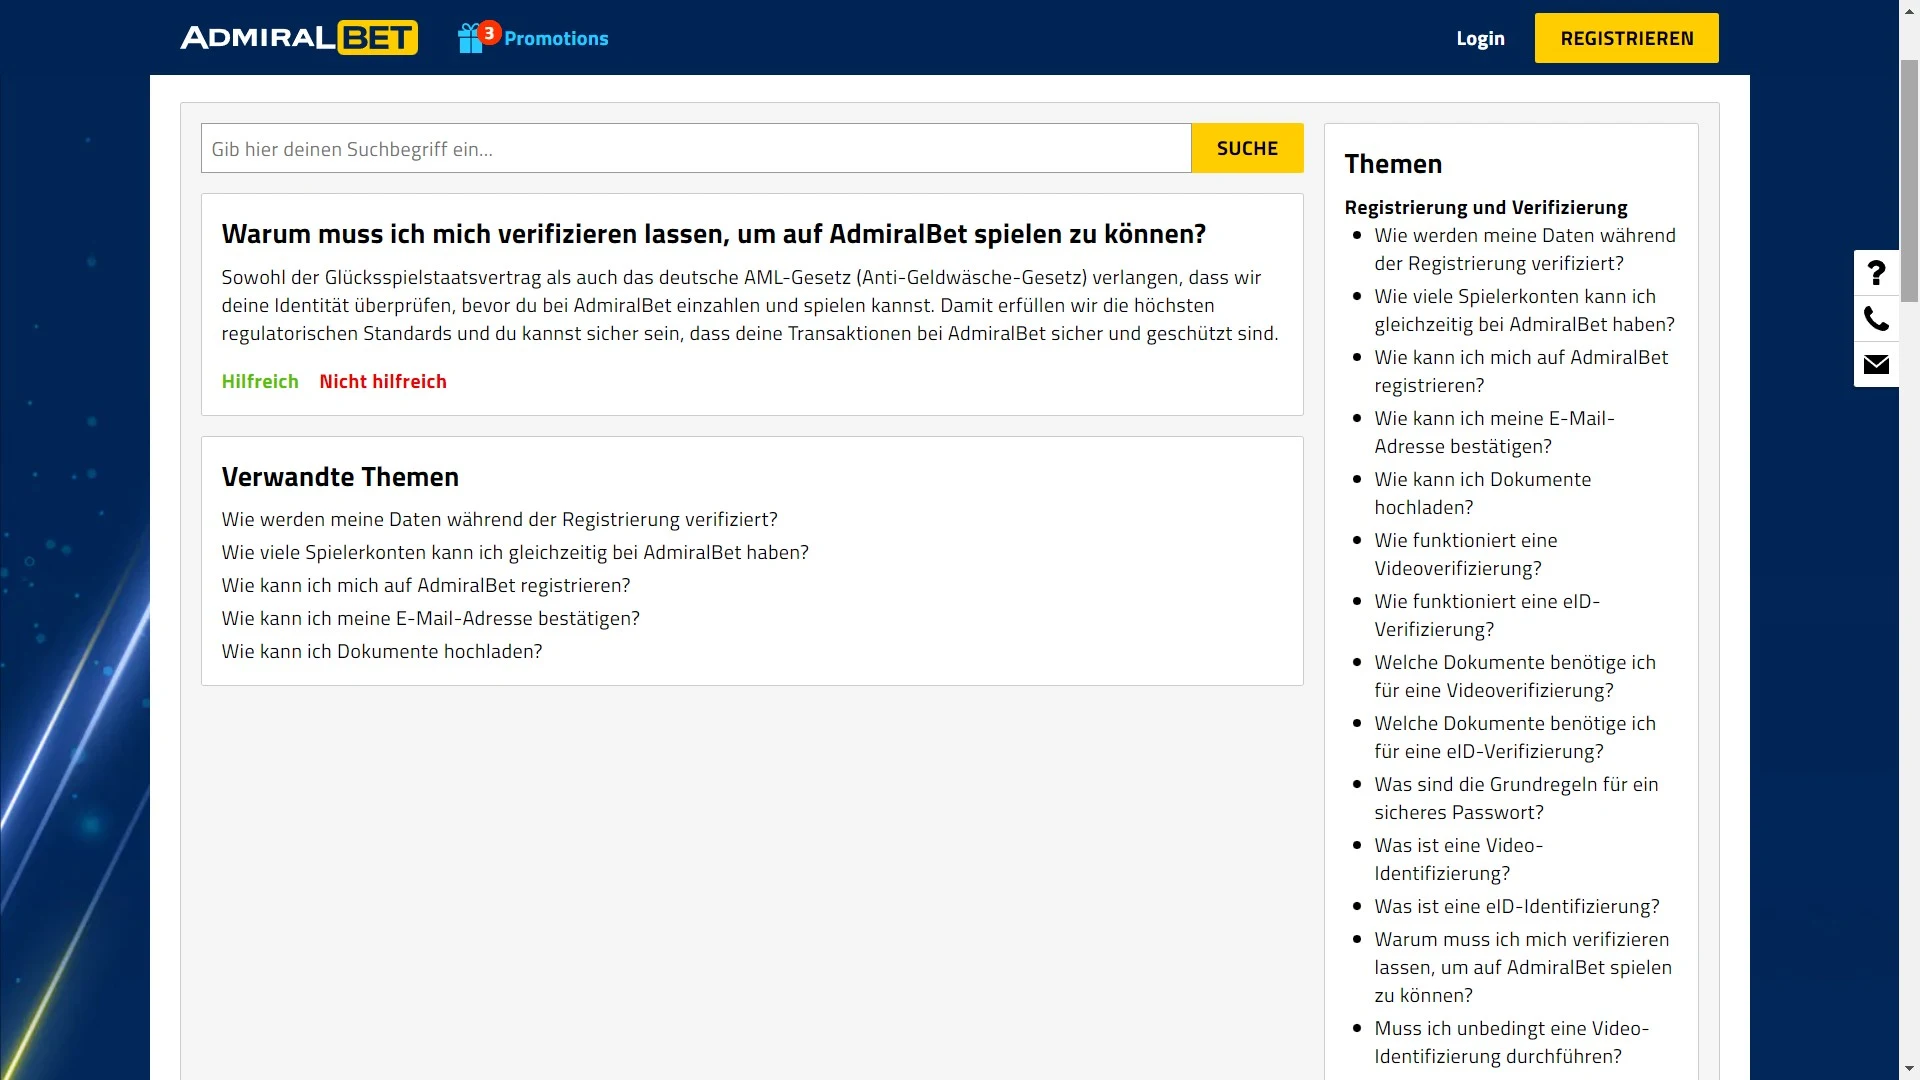
Task: Open sidebar link E-Mail-Adresse bestätigen
Action: [x=1494, y=432]
